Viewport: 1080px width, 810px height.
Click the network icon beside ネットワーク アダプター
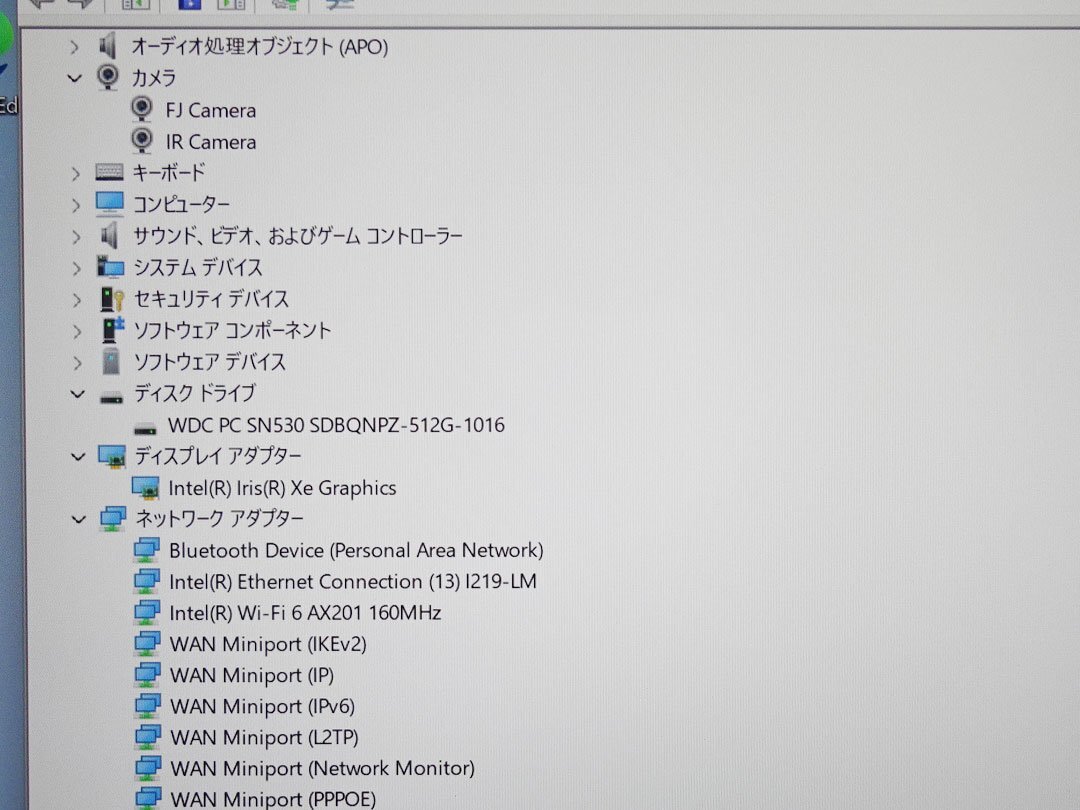(113, 519)
